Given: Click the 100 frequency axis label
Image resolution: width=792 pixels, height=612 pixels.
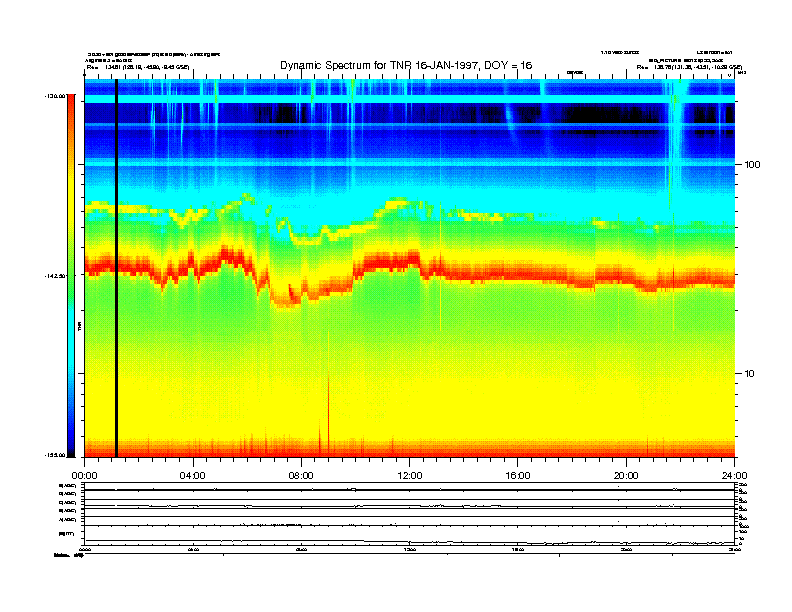Looking at the screenshot, I should 752,165.
